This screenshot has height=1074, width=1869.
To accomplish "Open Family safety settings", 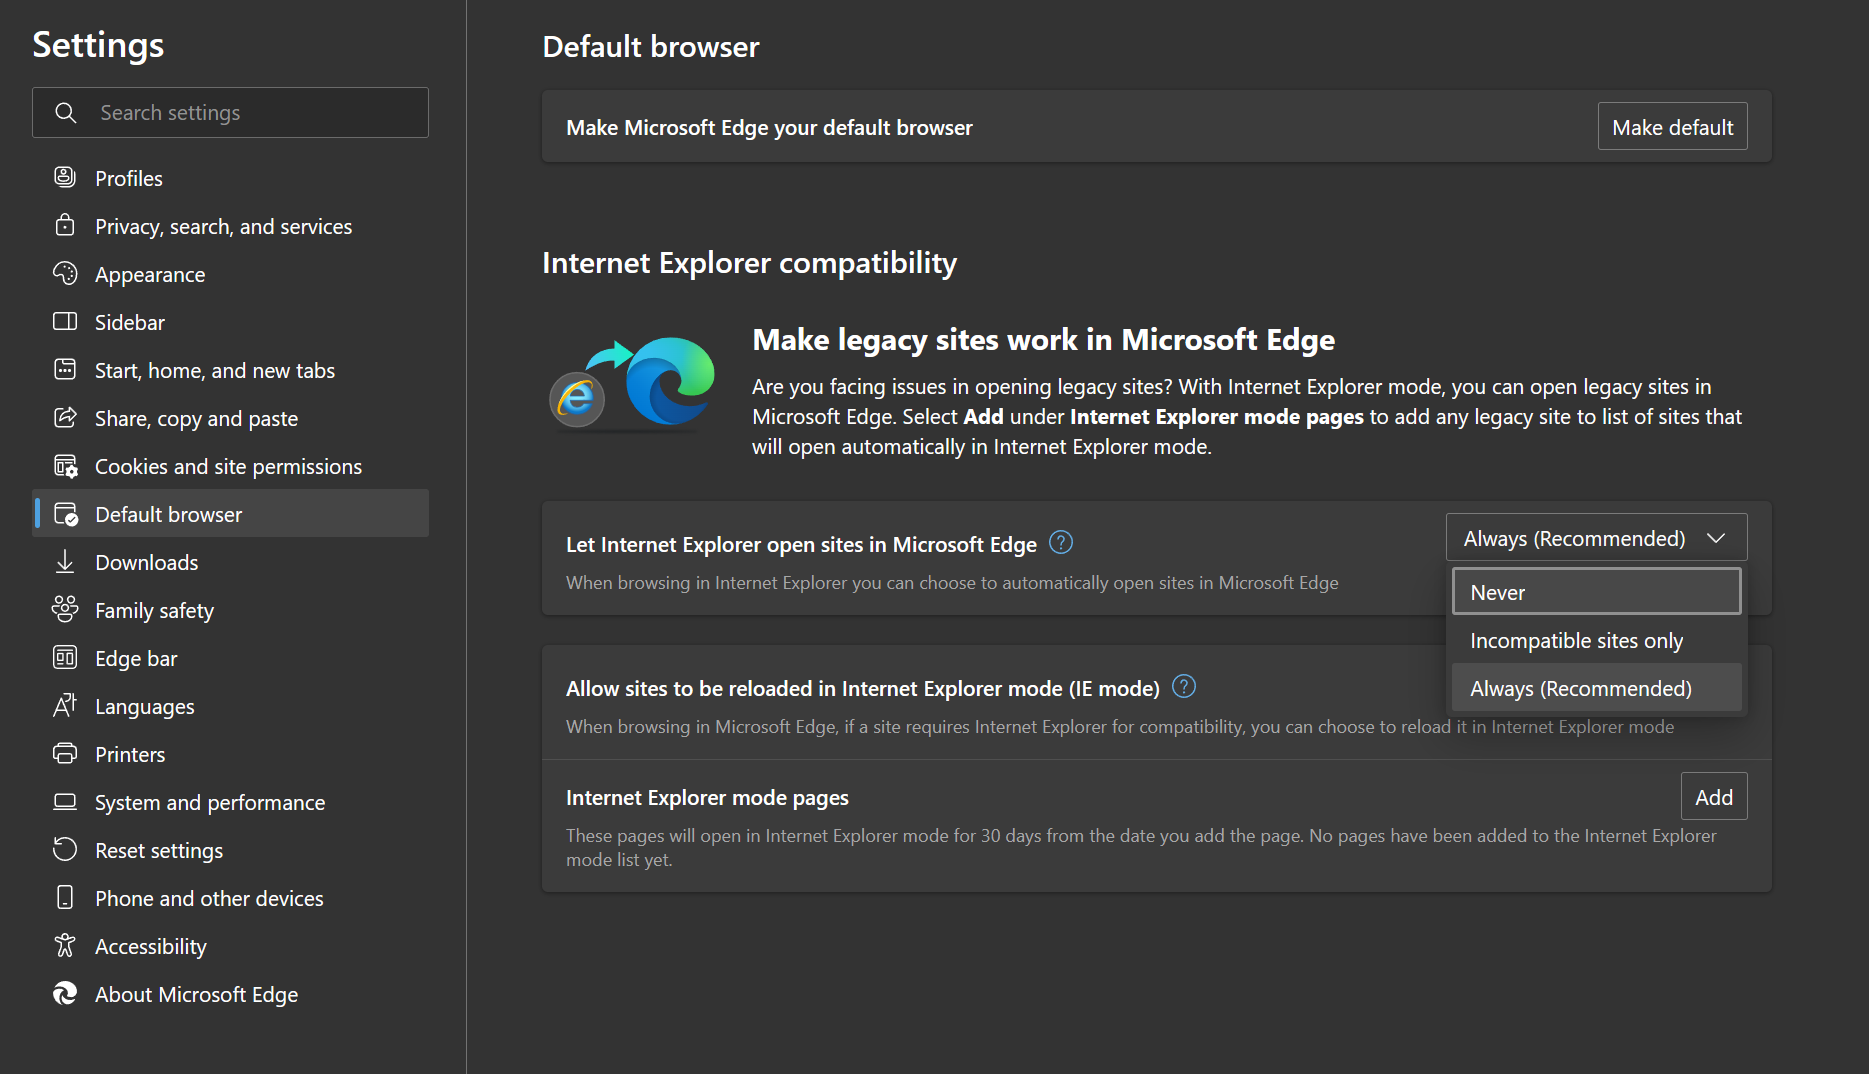I will (230, 610).
